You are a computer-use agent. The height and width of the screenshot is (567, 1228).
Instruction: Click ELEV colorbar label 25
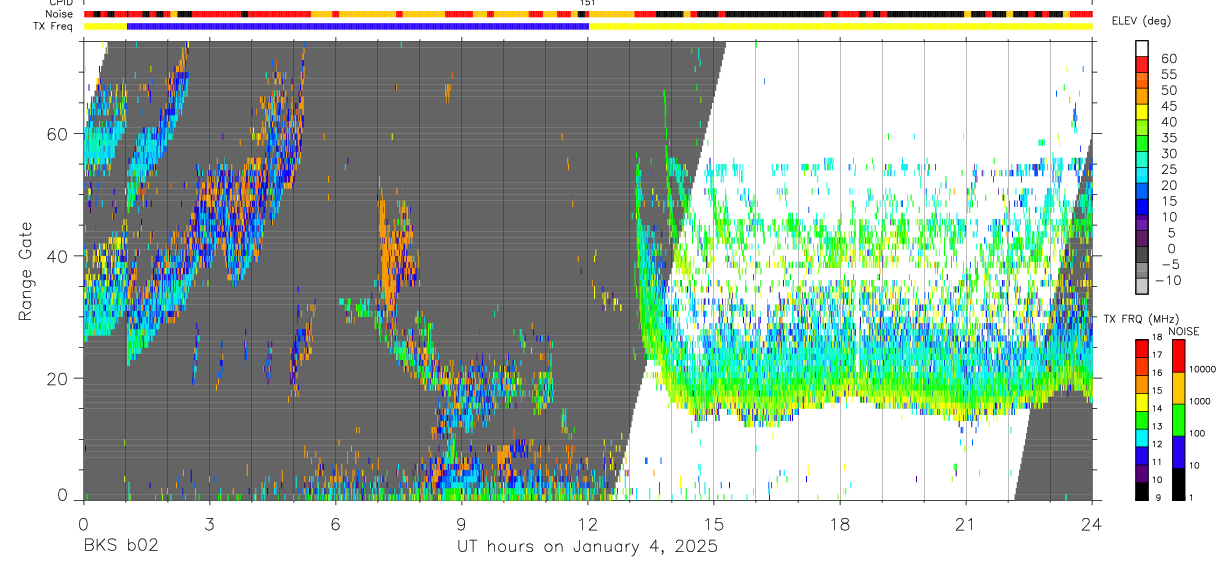pos(1169,170)
